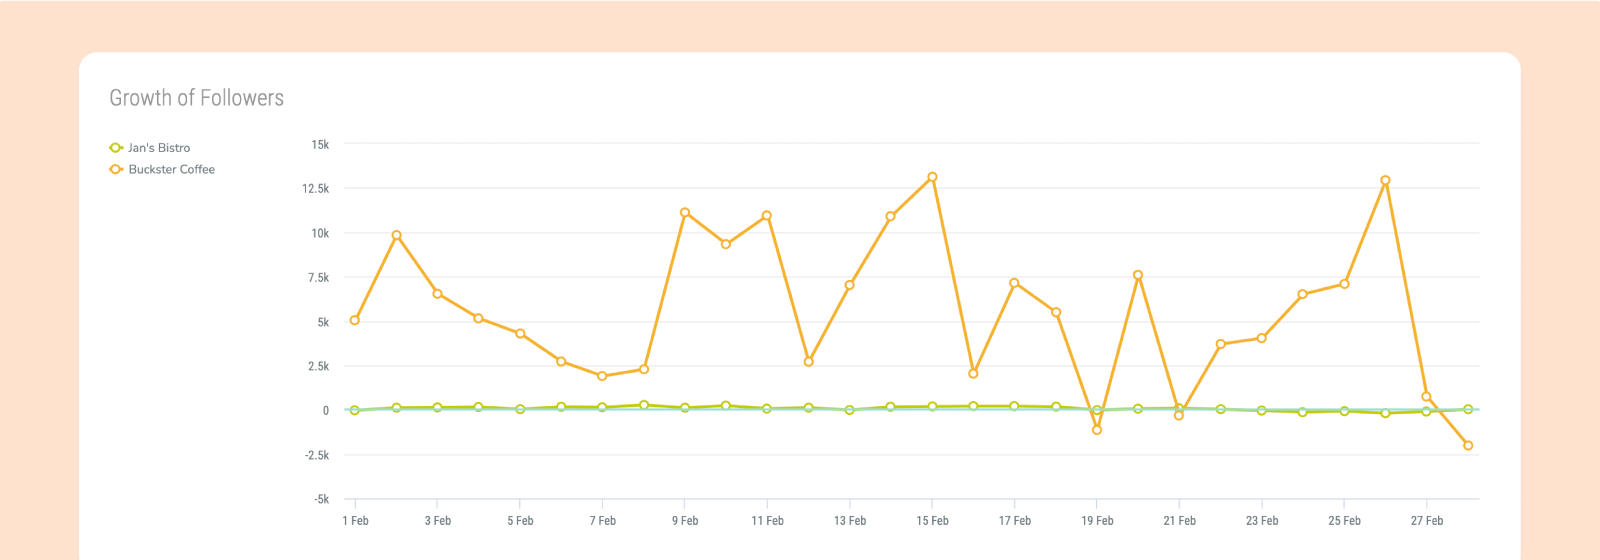1600x560 pixels.
Task: Click Buckster Coffee's 2 Feb data point
Action: pyautogui.click(x=397, y=236)
